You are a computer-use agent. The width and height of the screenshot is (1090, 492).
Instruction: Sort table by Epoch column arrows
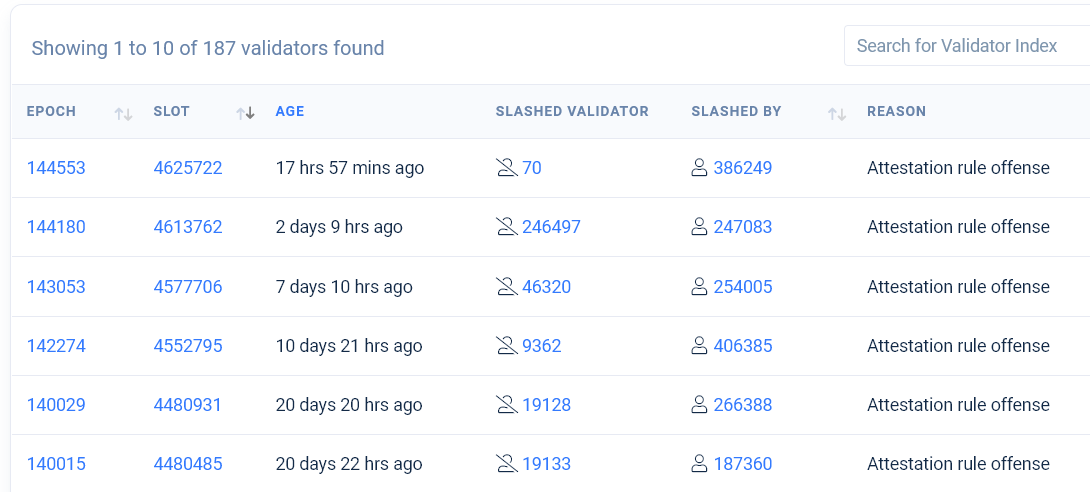[123, 115]
